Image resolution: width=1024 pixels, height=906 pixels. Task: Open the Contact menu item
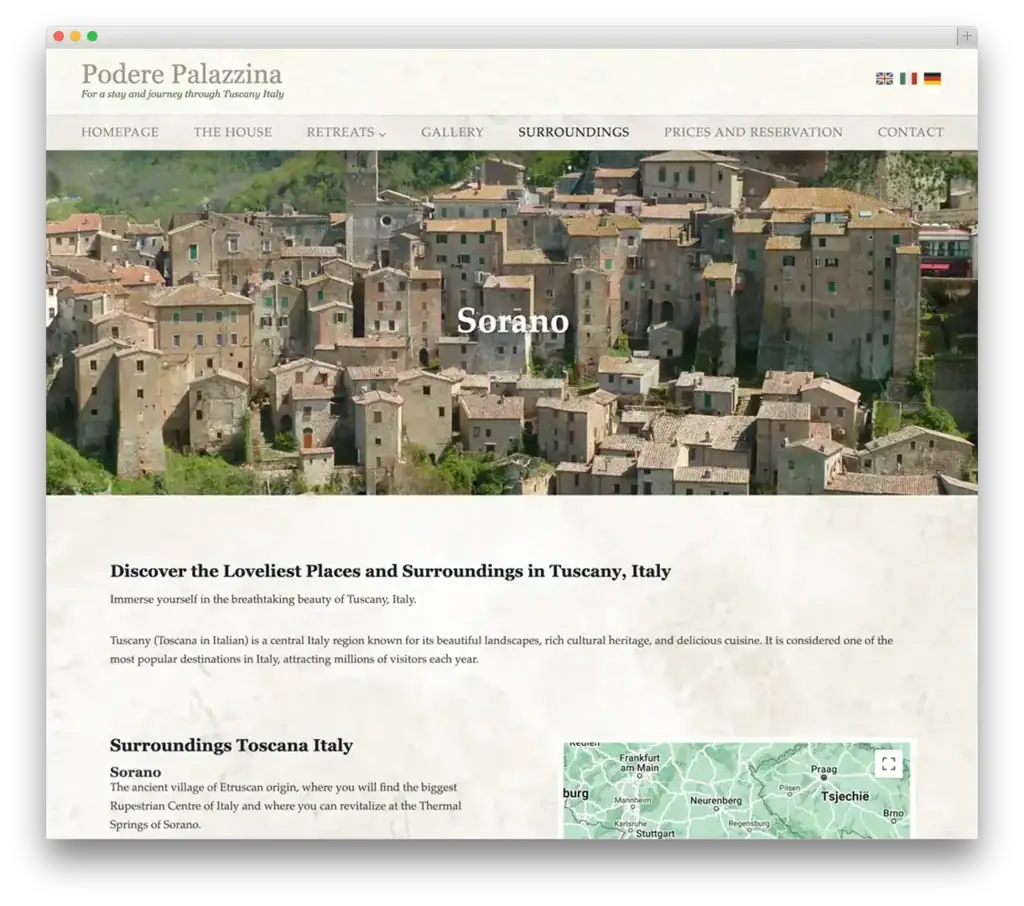pyautogui.click(x=910, y=132)
